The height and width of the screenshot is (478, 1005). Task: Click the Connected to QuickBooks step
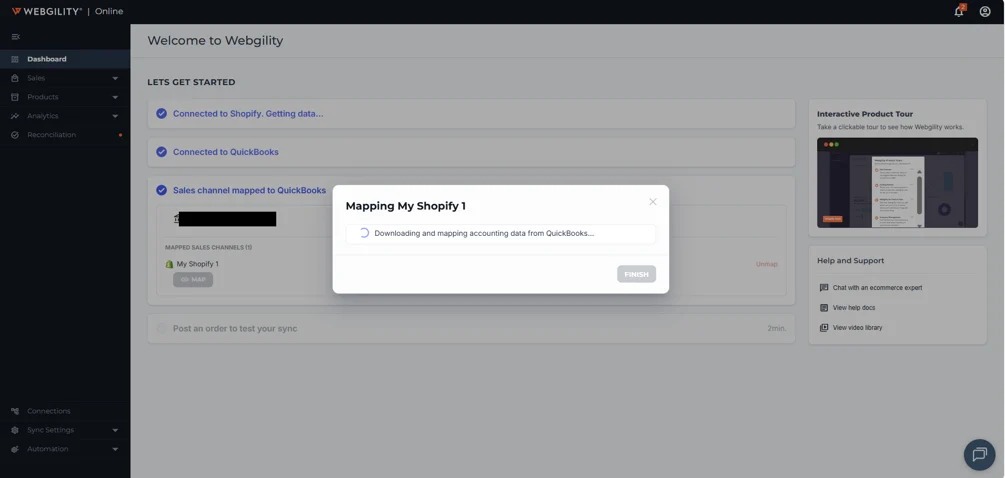[x=471, y=152]
